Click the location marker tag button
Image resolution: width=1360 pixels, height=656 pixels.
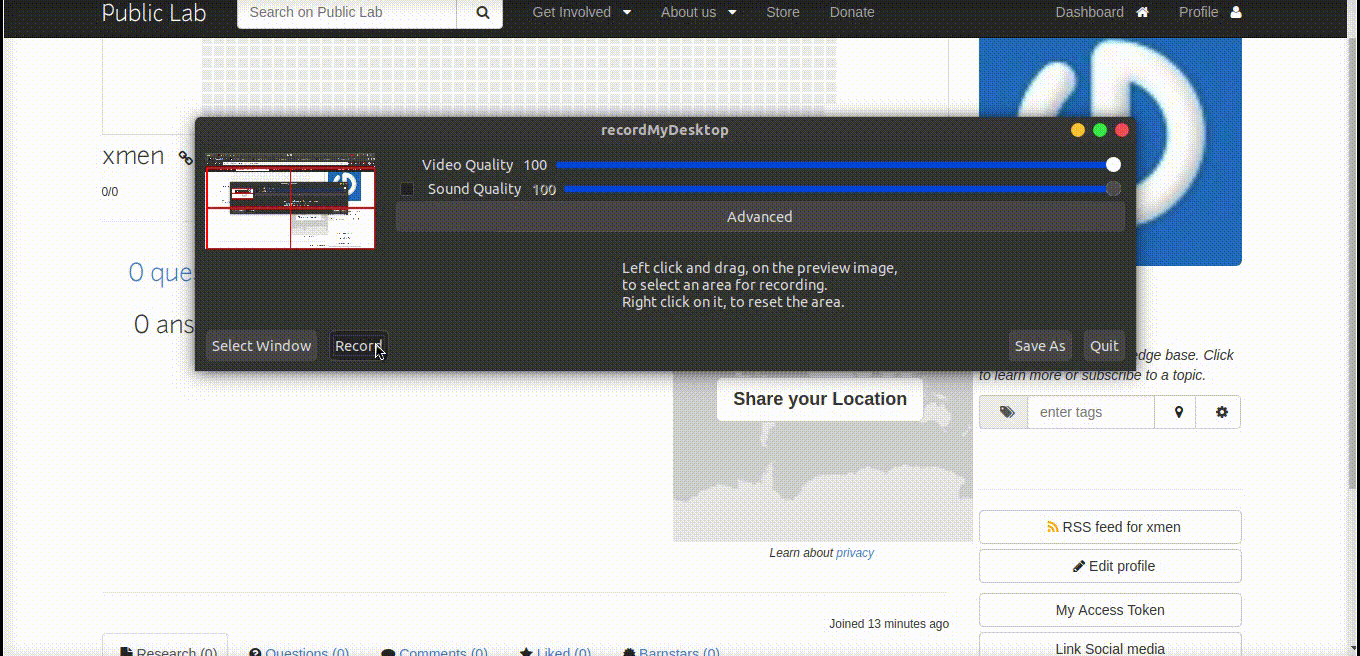1178,412
